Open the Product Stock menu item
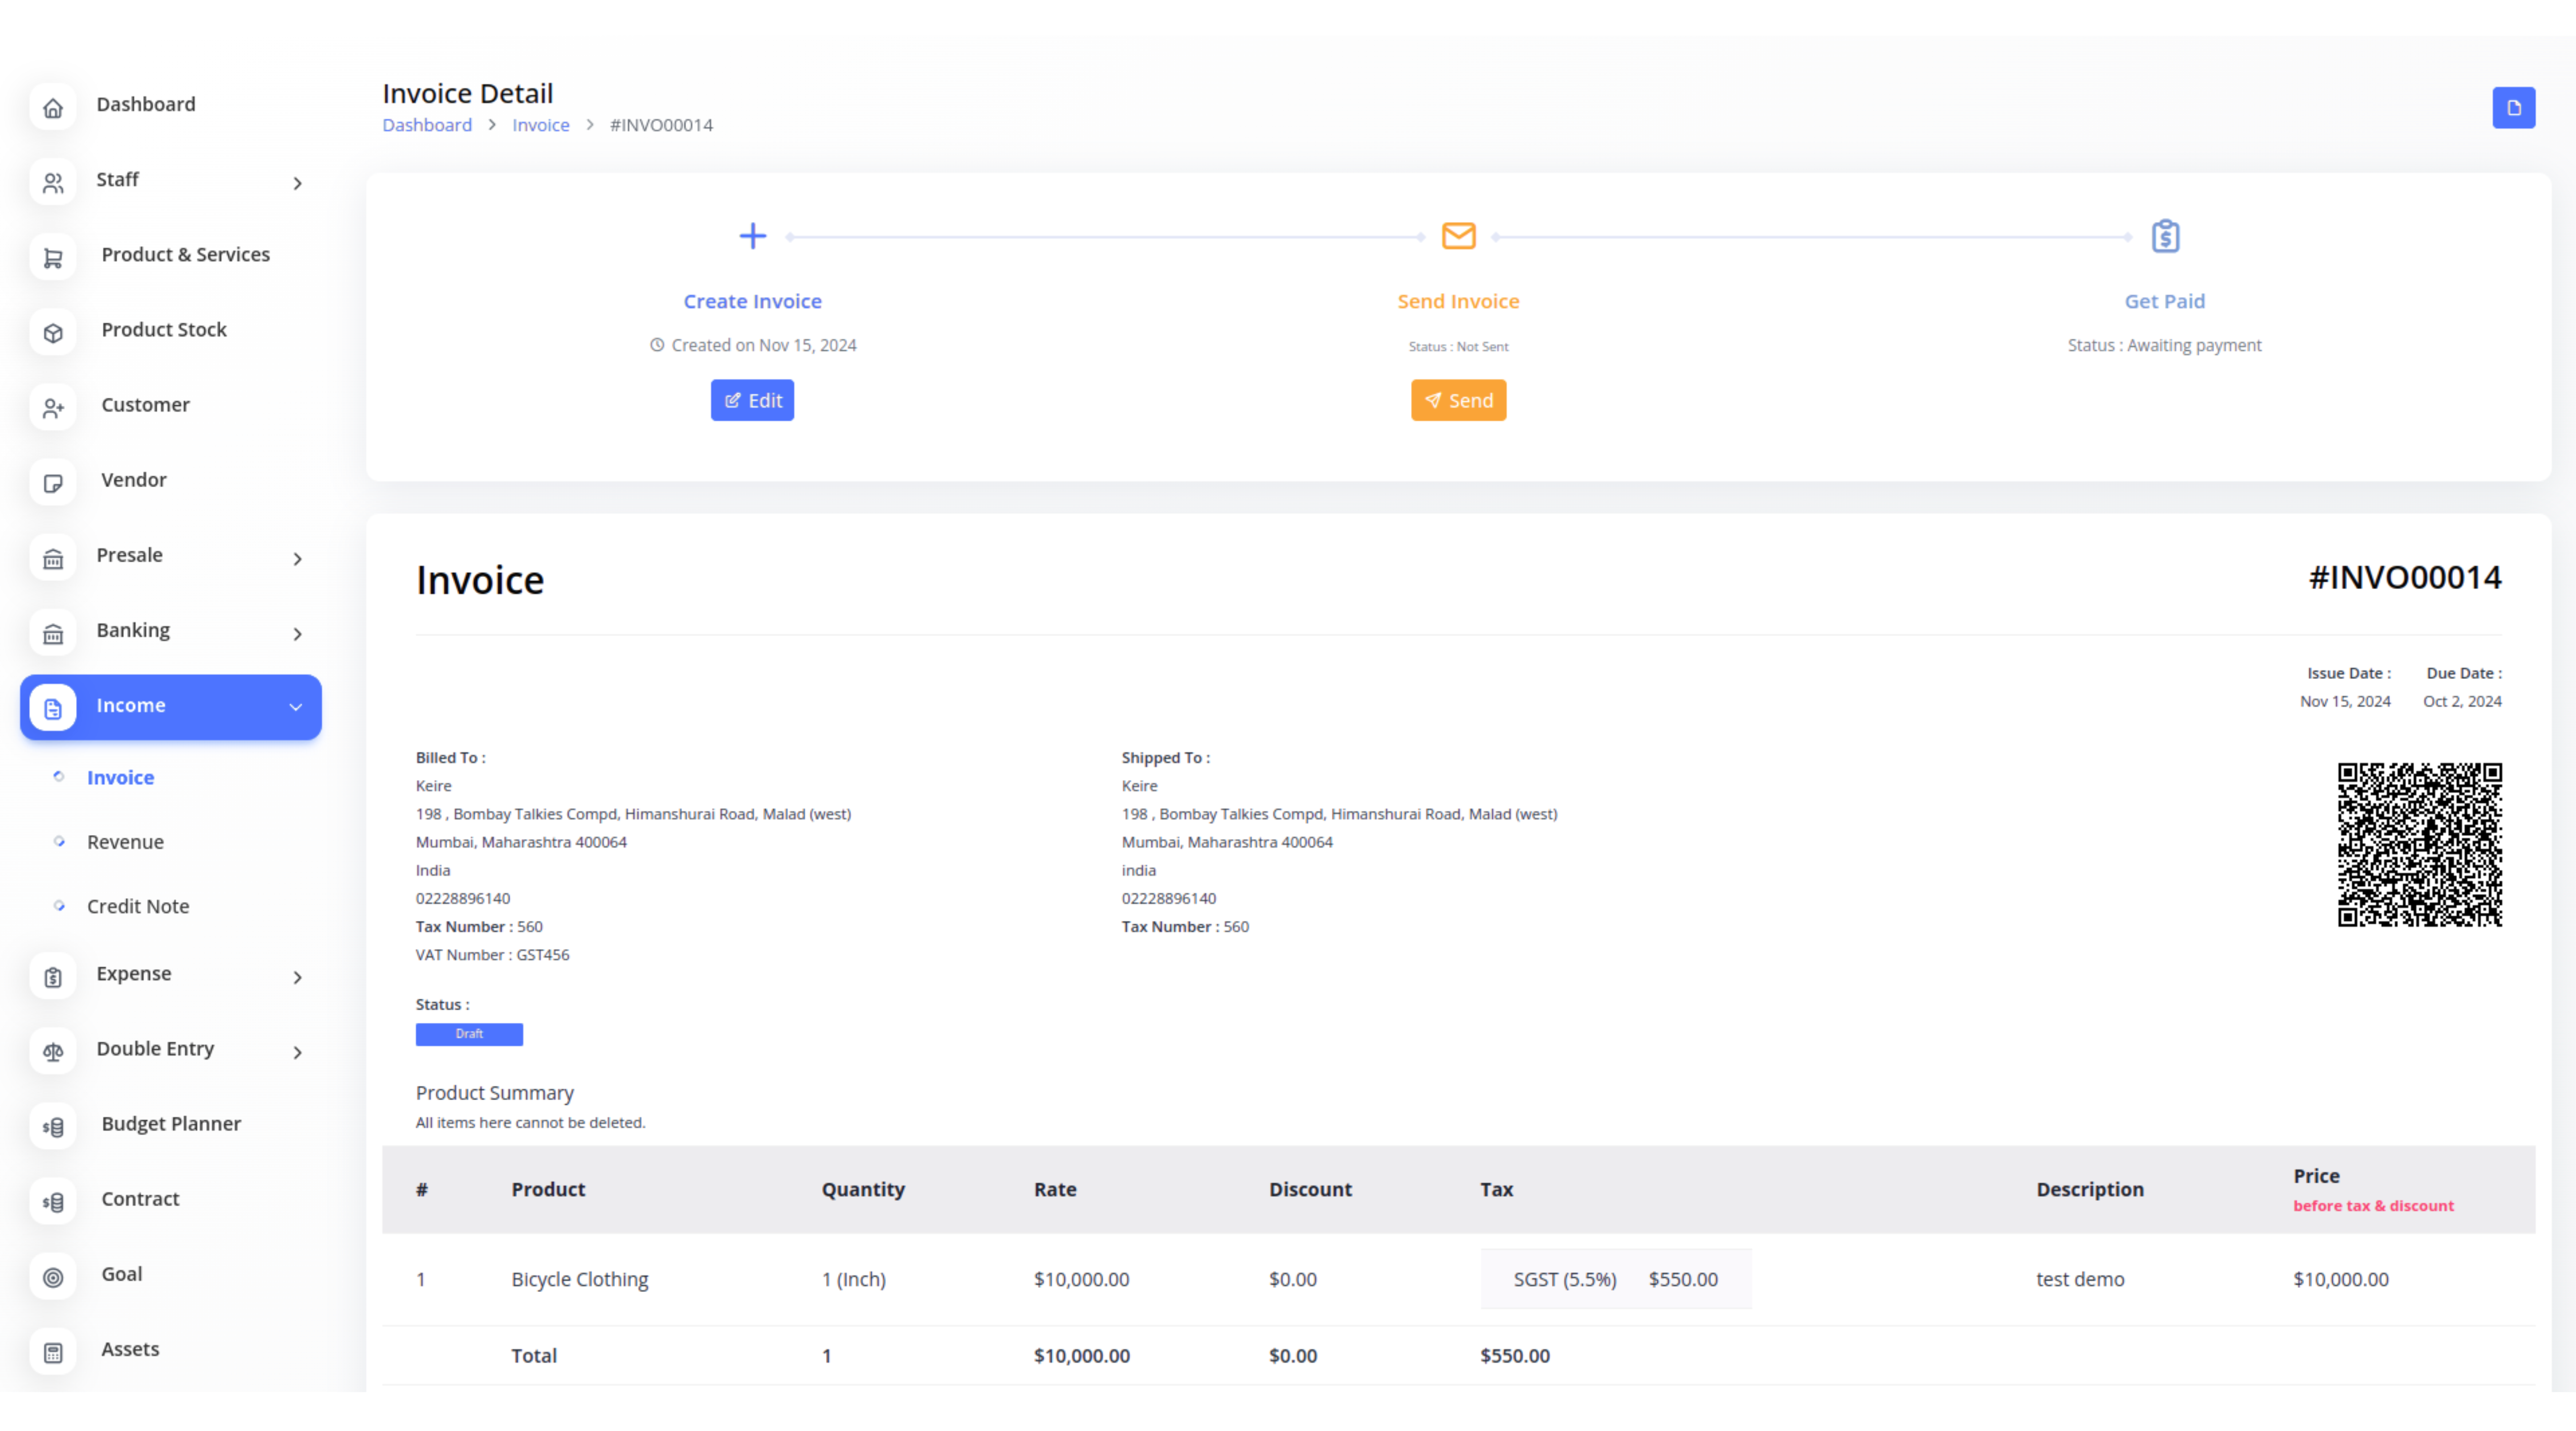The height and width of the screenshot is (1431, 2576). 164,329
